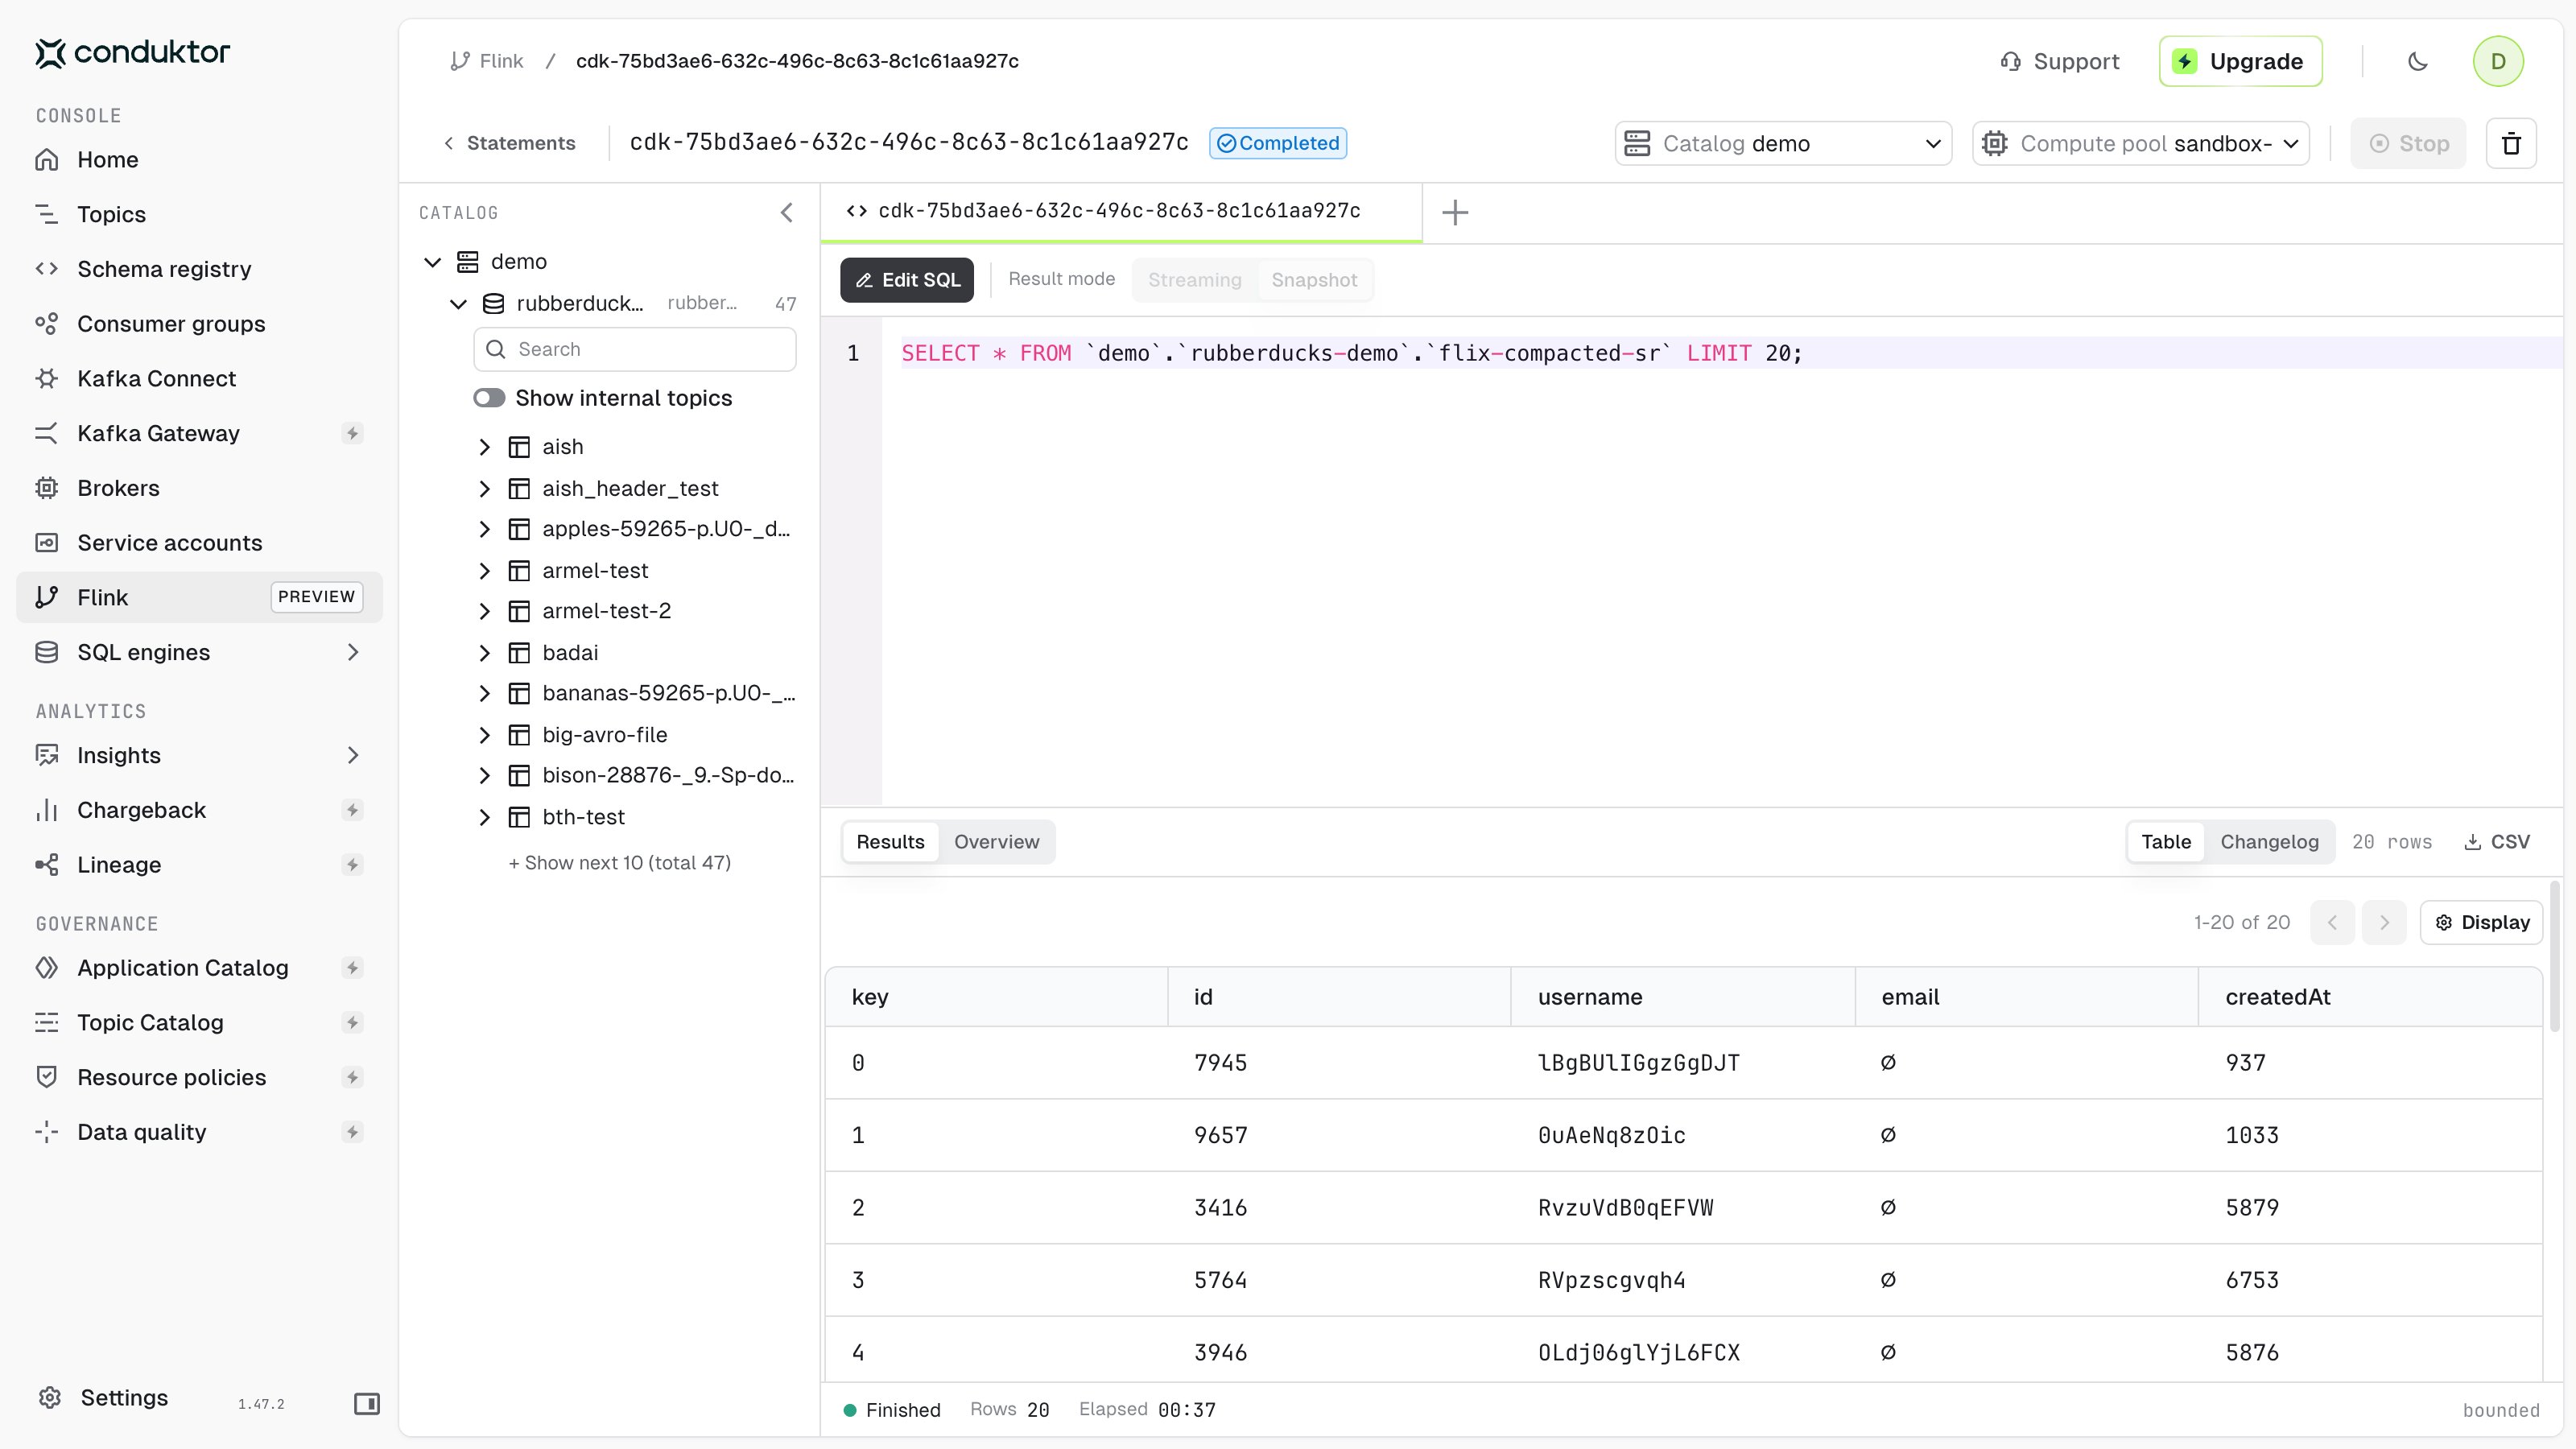Screen dimensions: 2576x1449
Task: Collapse the Catalog panel arrow
Action: (x=787, y=213)
